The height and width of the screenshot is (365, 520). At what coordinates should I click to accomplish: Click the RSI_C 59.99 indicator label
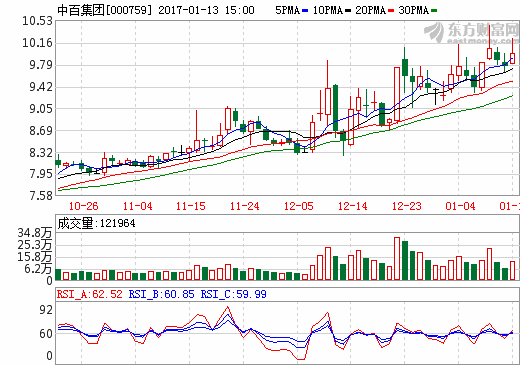233,294
